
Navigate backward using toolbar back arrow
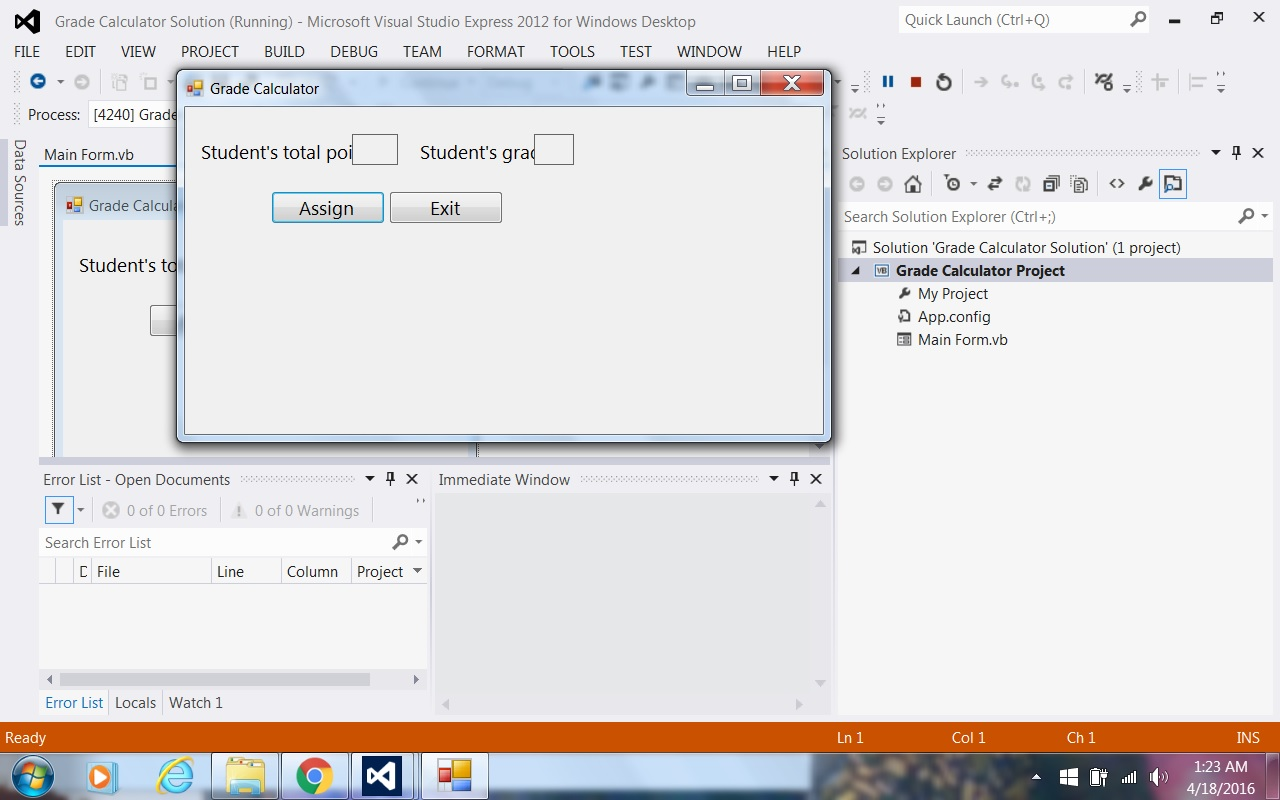point(38,82)
